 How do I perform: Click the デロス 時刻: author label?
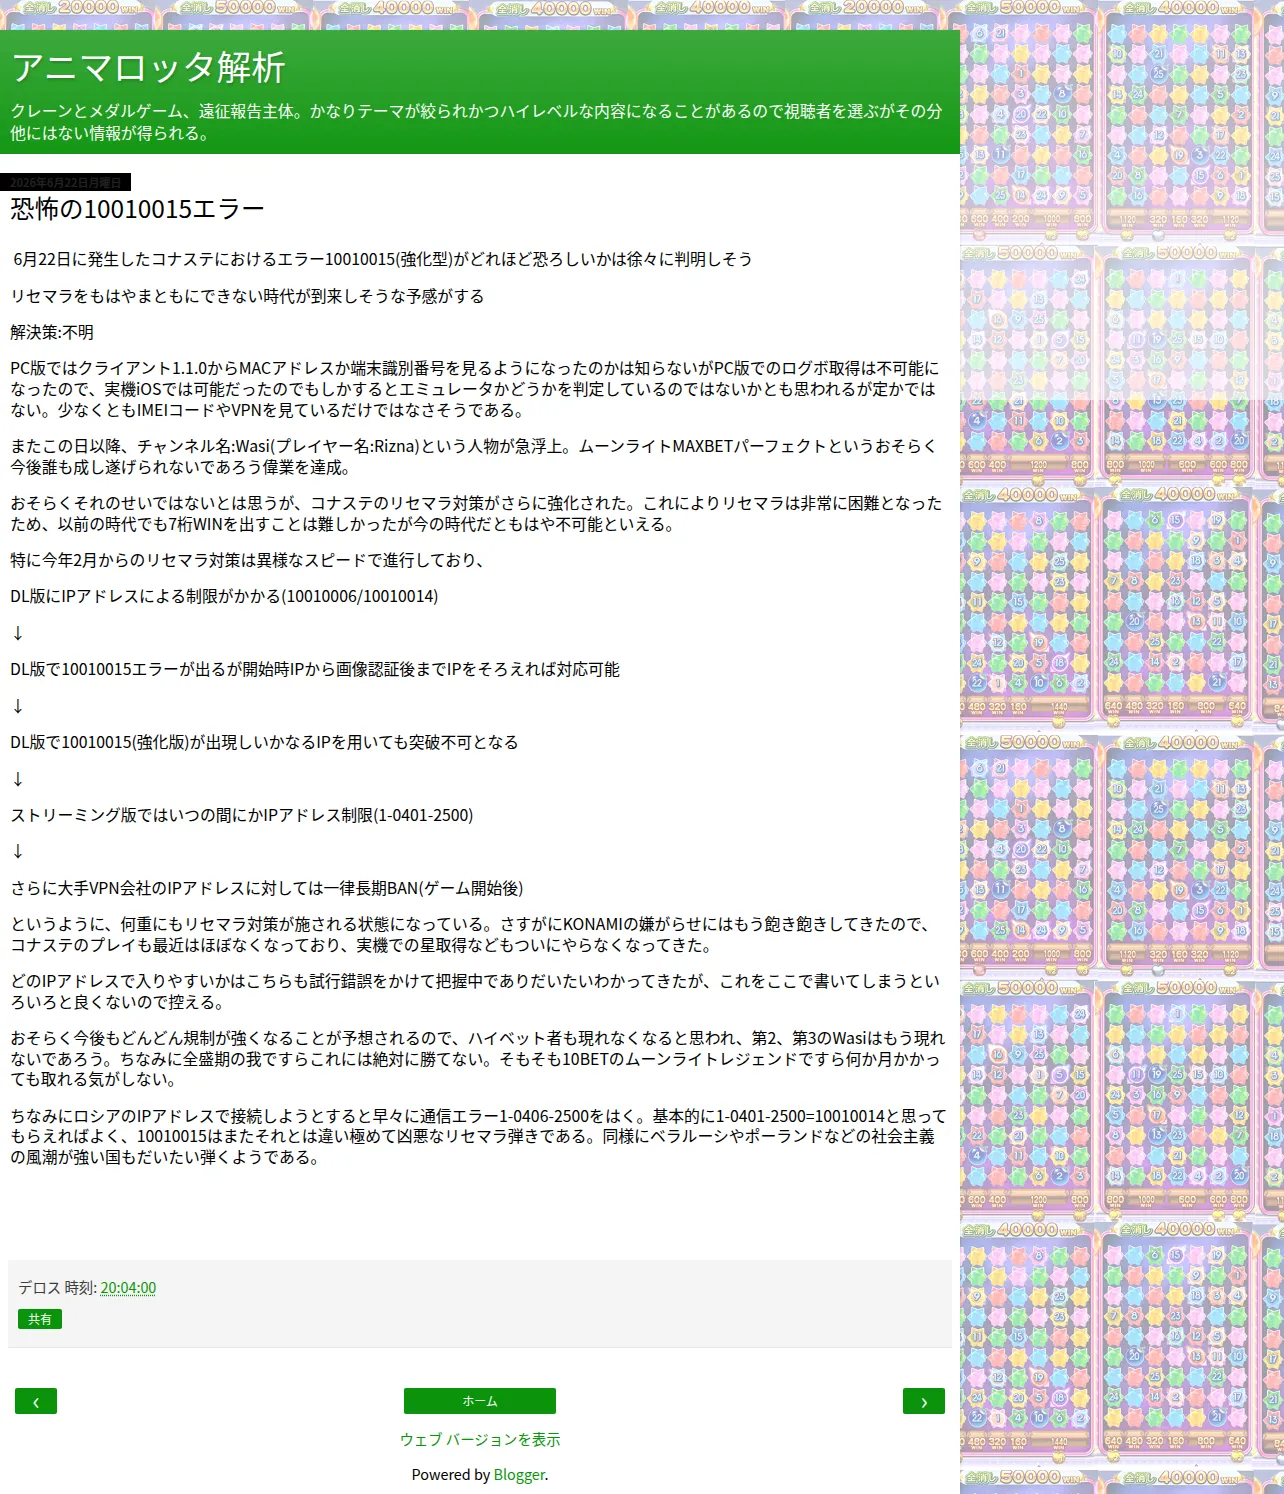pyautogui.click(x=57, y=1287)
